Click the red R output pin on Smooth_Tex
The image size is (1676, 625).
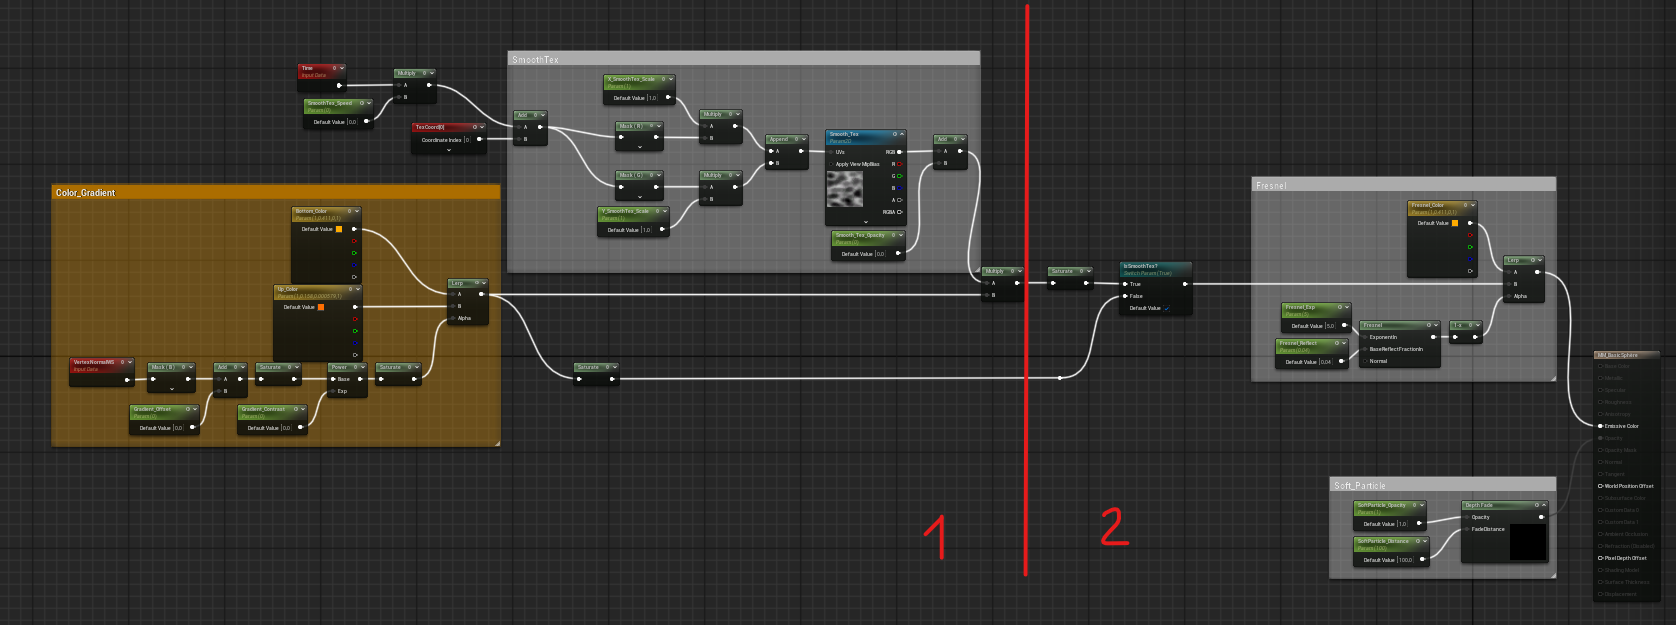pyautogui.click(x=899, y=164)
